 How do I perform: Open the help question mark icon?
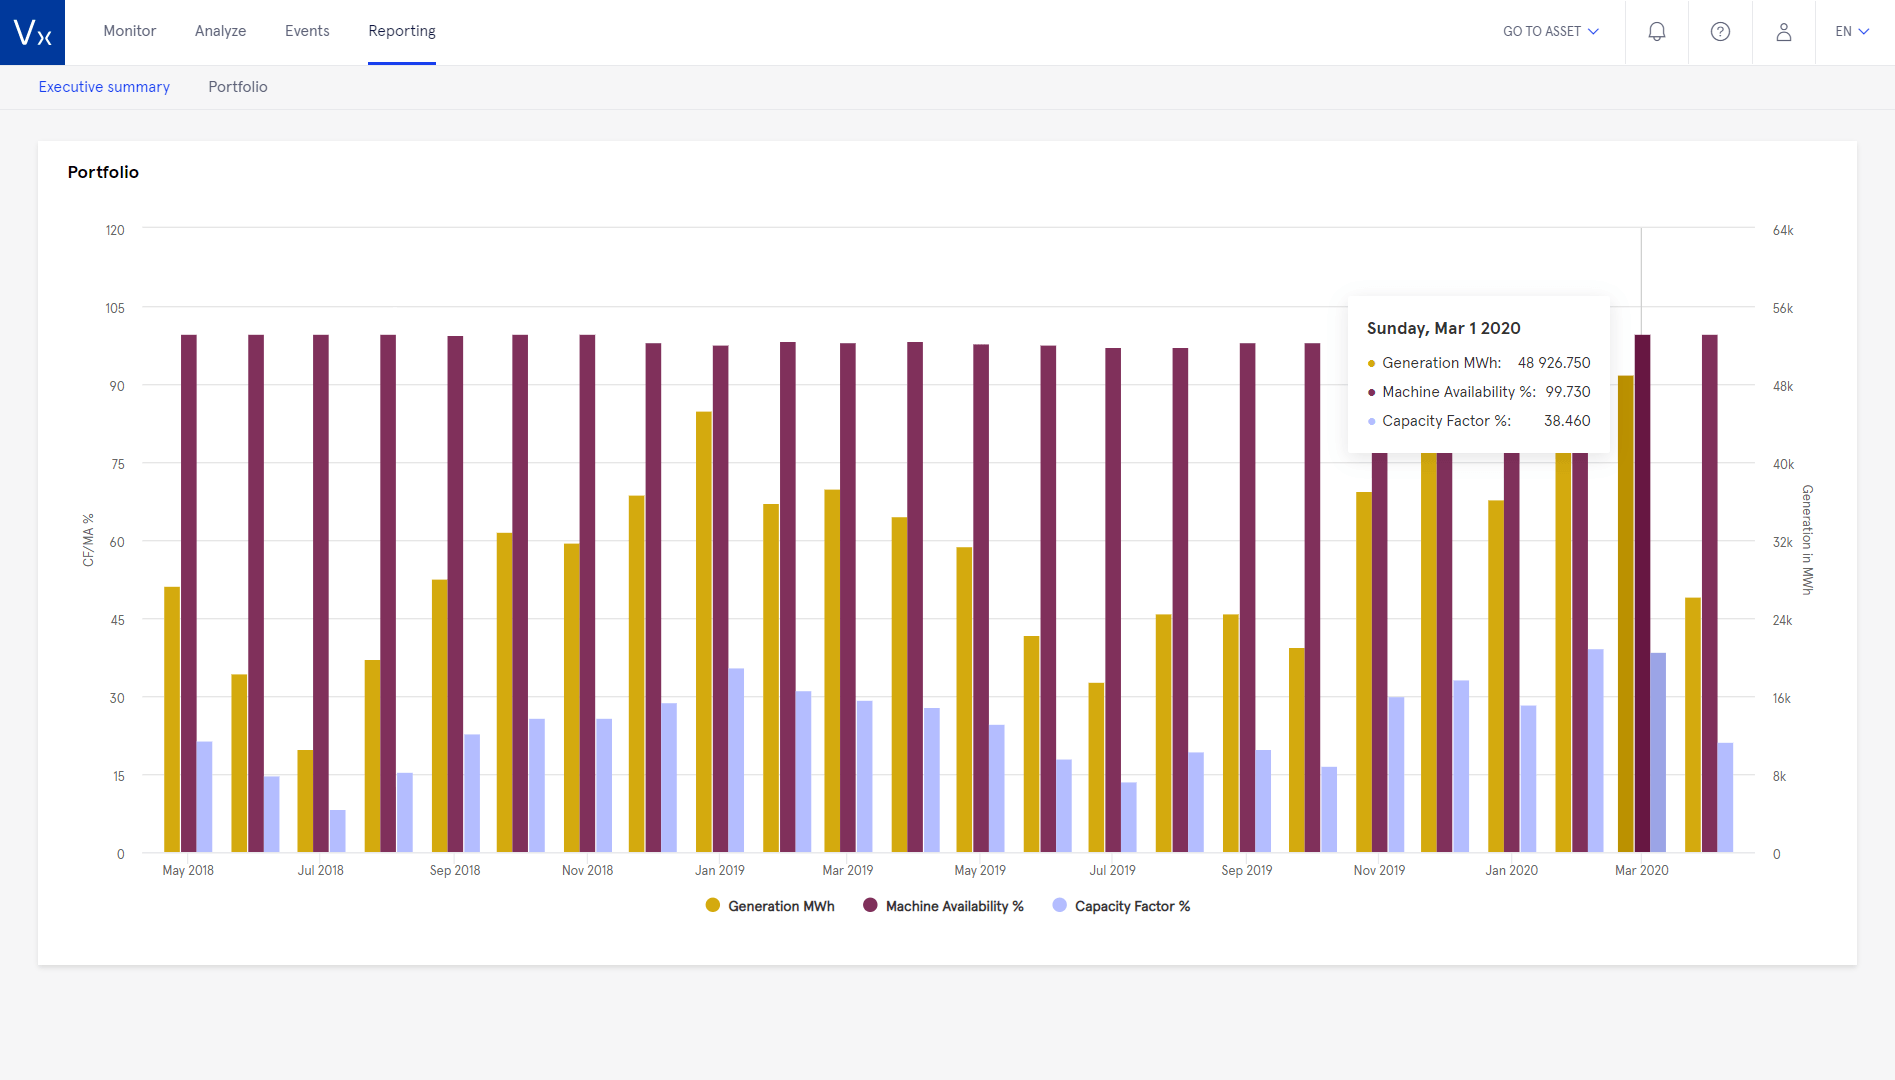[x=1720, y=32]
